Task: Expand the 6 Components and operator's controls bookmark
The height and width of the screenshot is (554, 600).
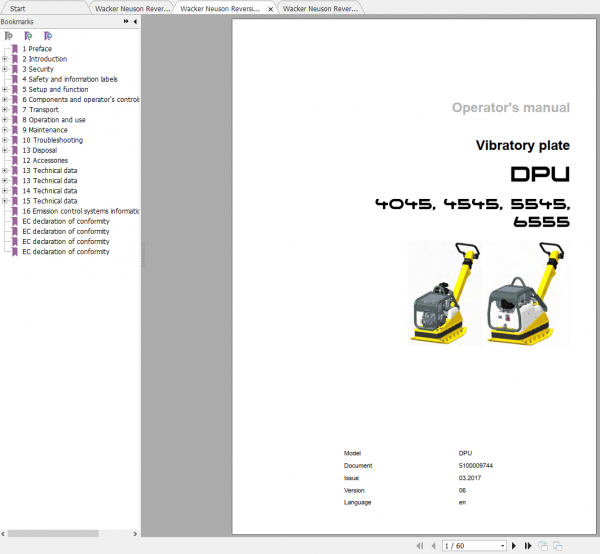Action: 5,99
